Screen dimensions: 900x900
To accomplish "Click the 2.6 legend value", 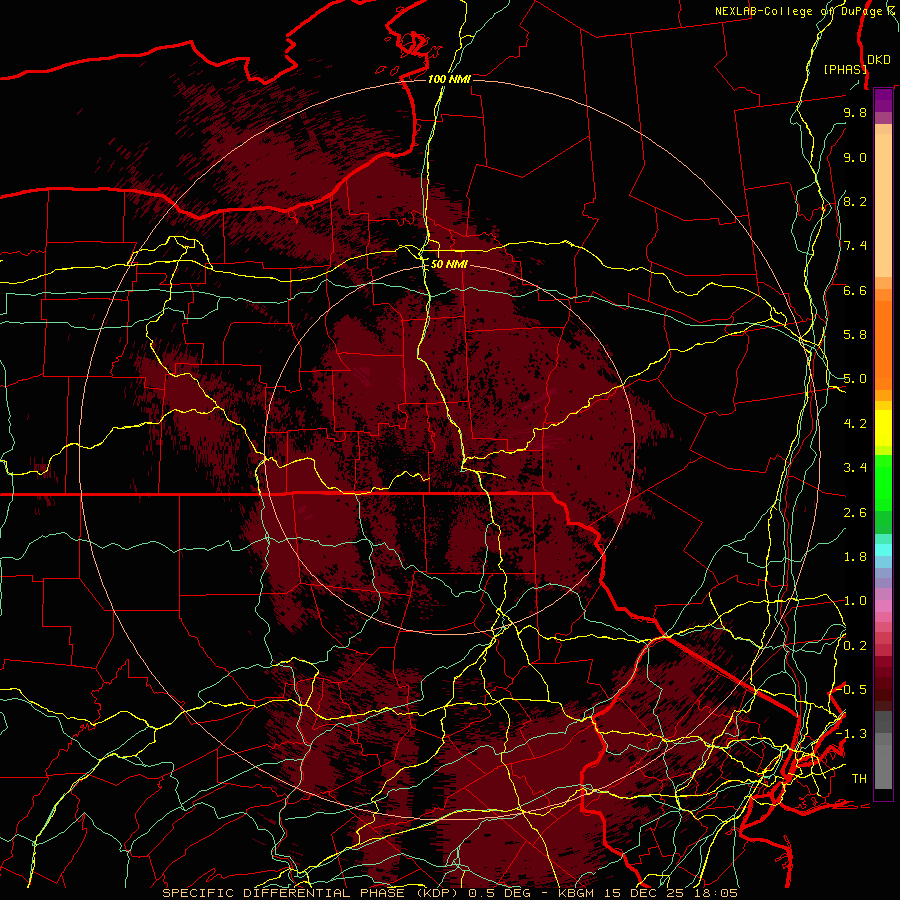I will click(855, 513).
